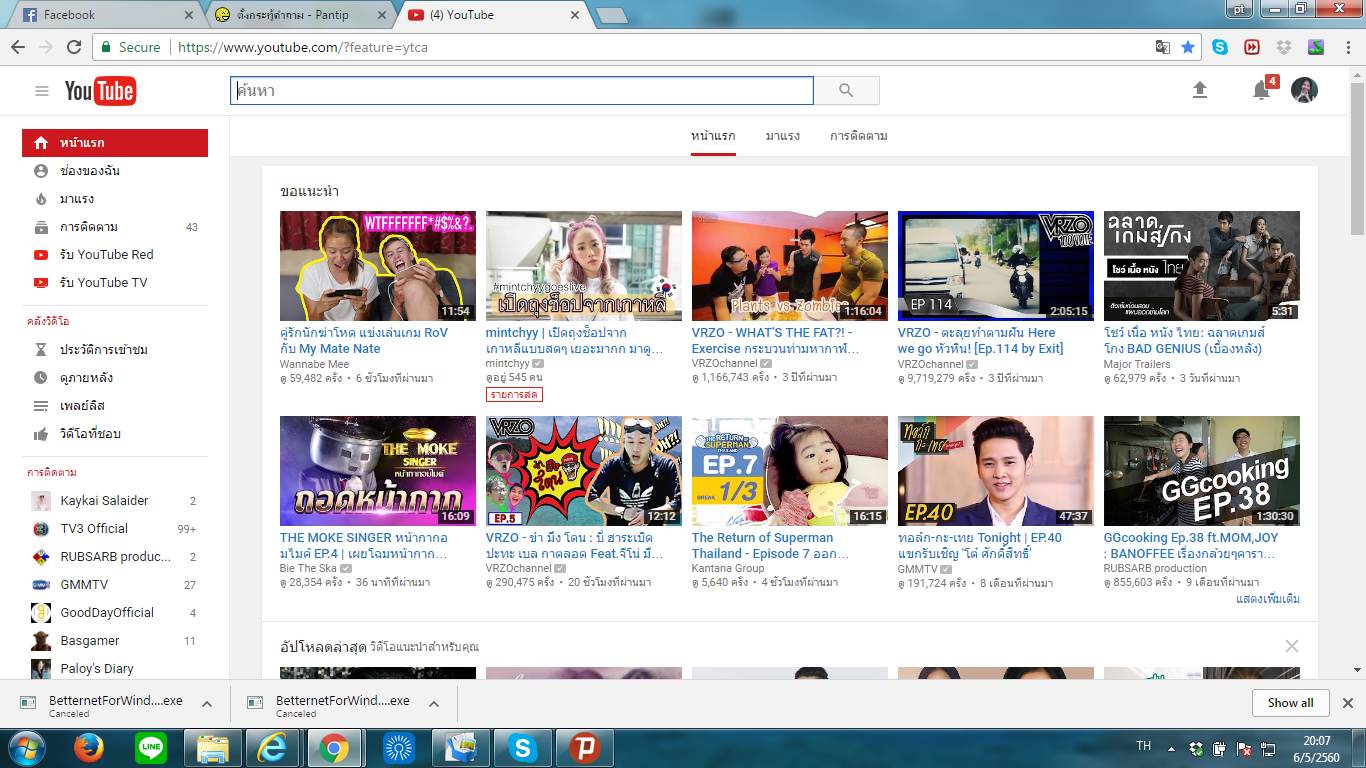
Task: Click the TH language indicator in system tray
Action: (1145, 747)
